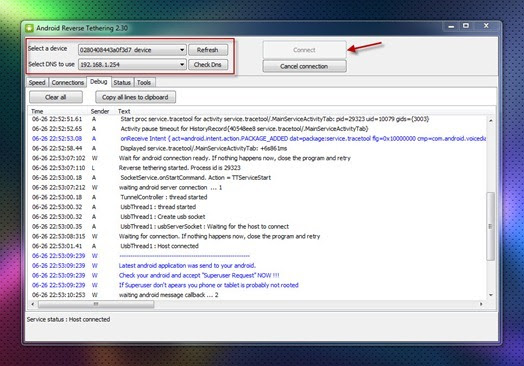The image size is (524, 366).
Task: Select 'UsbThread1 : Host connected' line
Action: [x=257, y=246]
